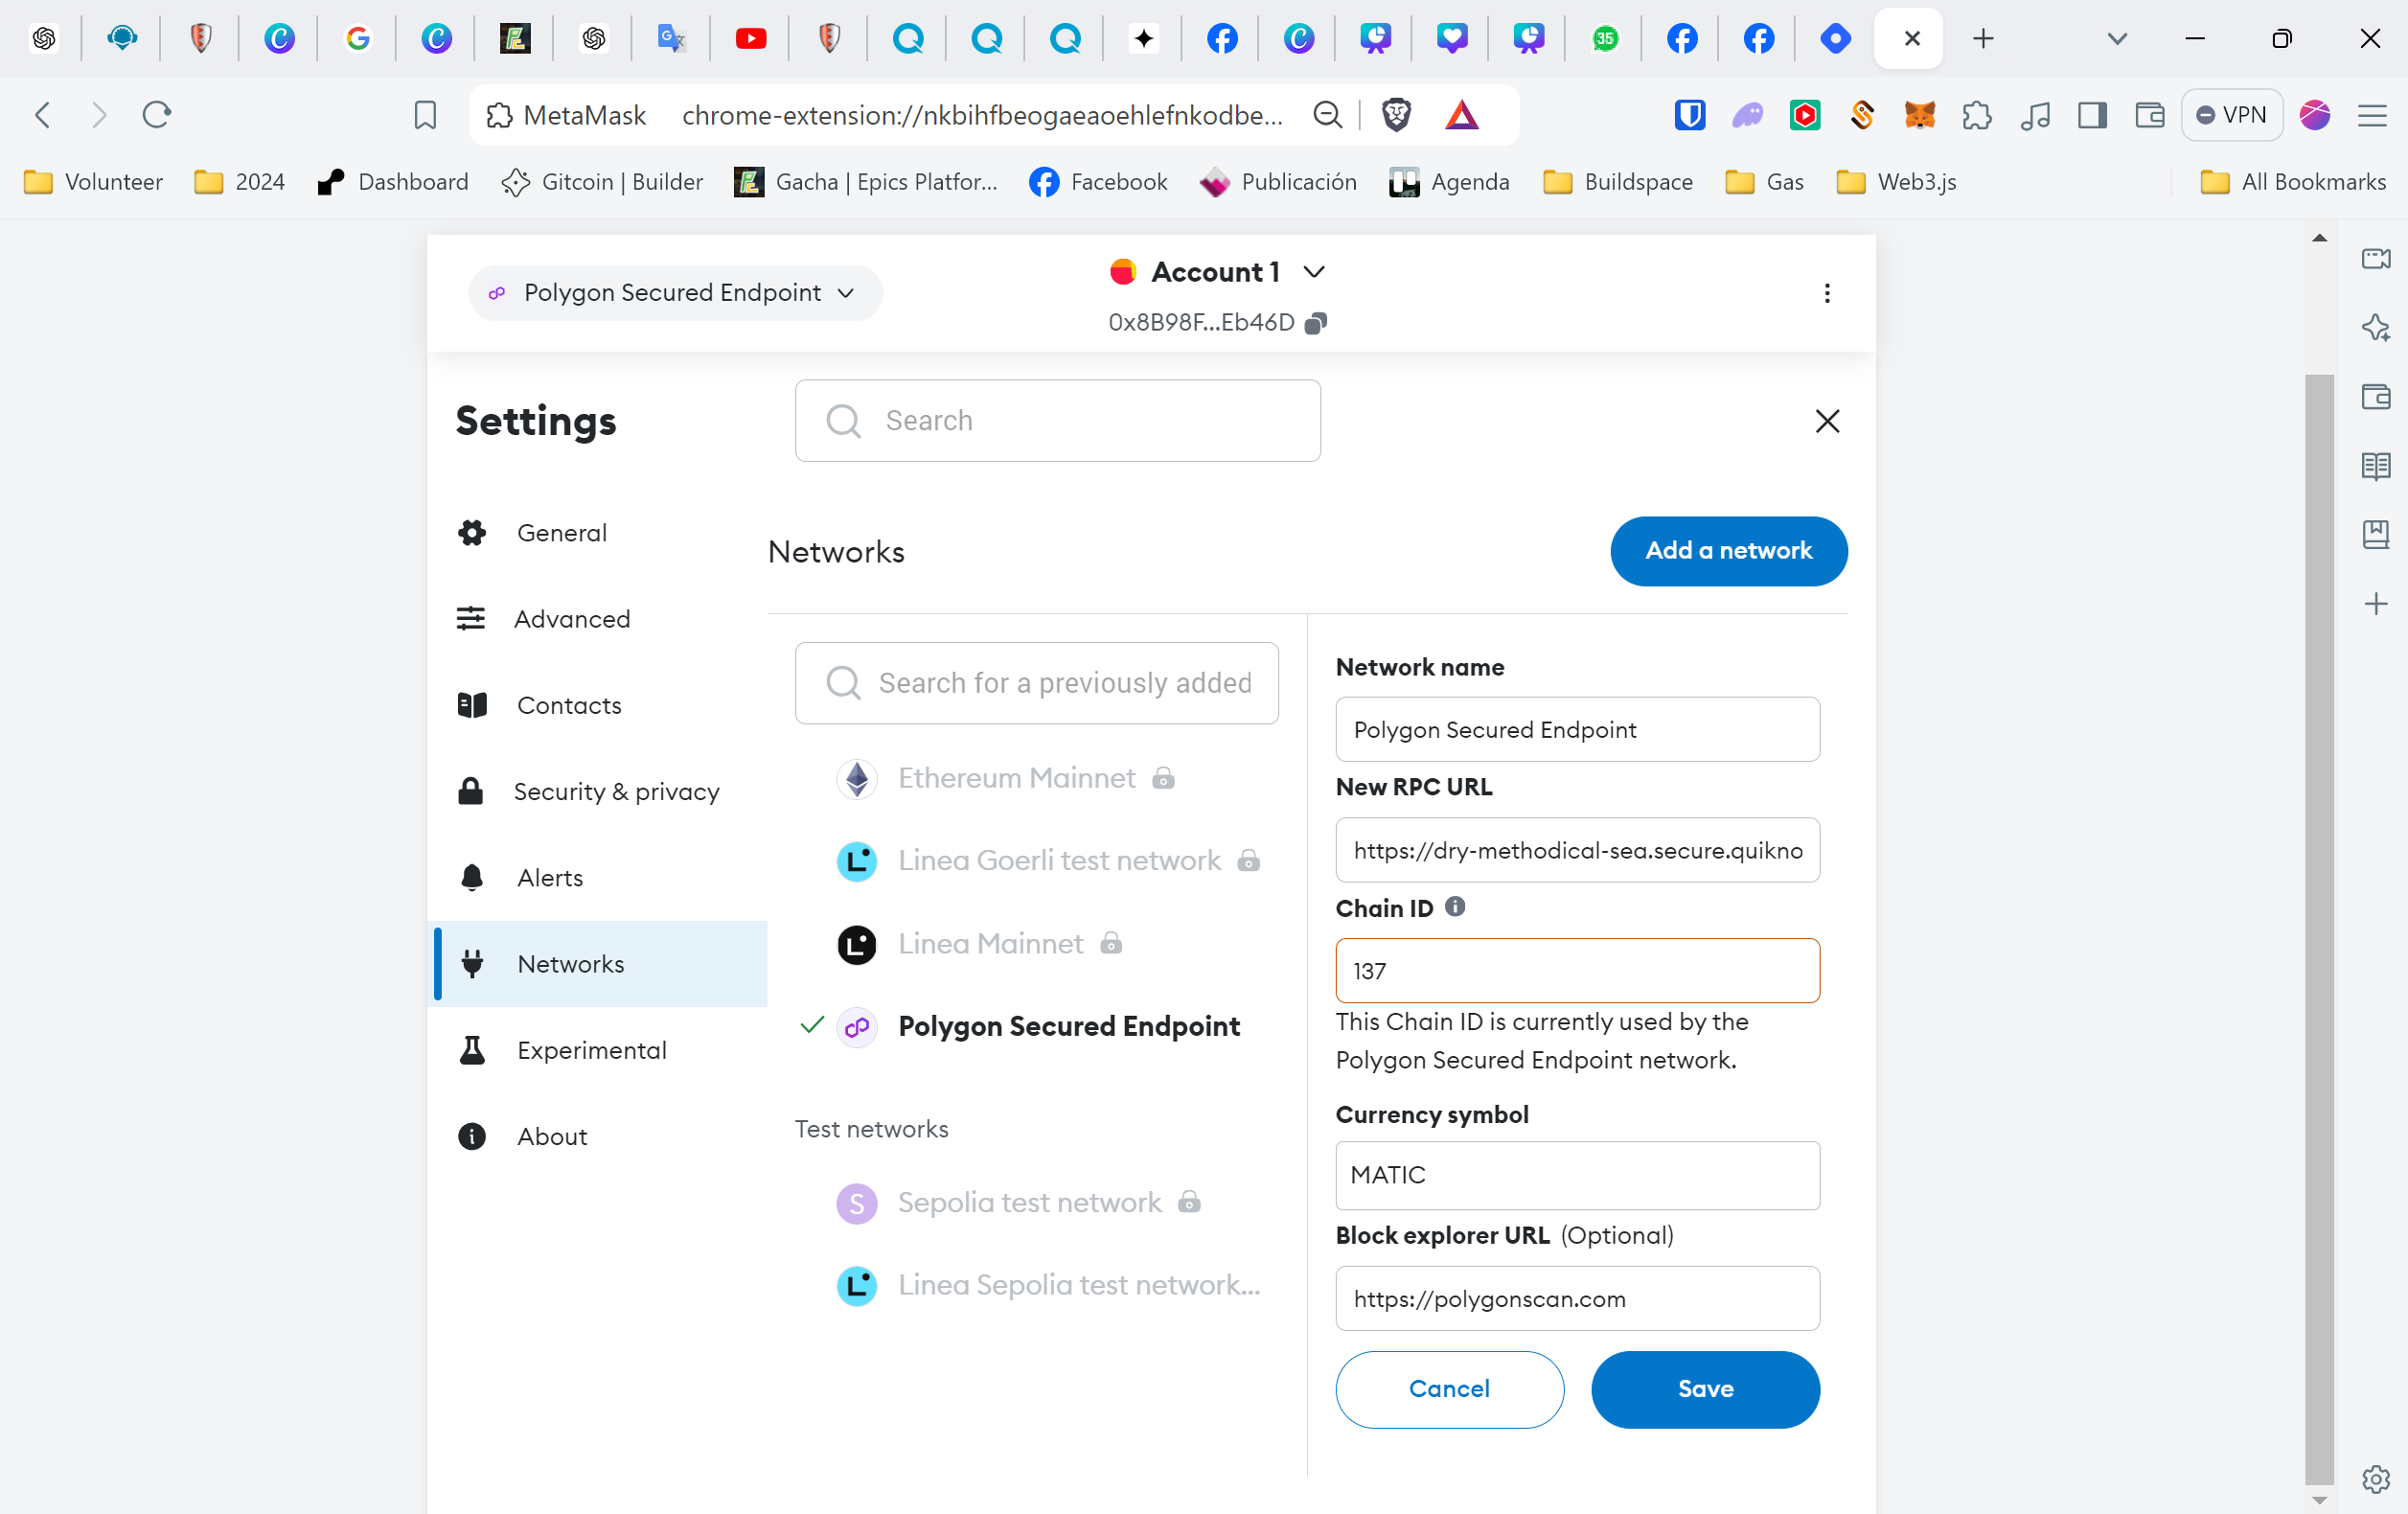Viewport: 2408px width, 1514px height.
Task: Switch to the Google tab
Action: tap(357, 38)
